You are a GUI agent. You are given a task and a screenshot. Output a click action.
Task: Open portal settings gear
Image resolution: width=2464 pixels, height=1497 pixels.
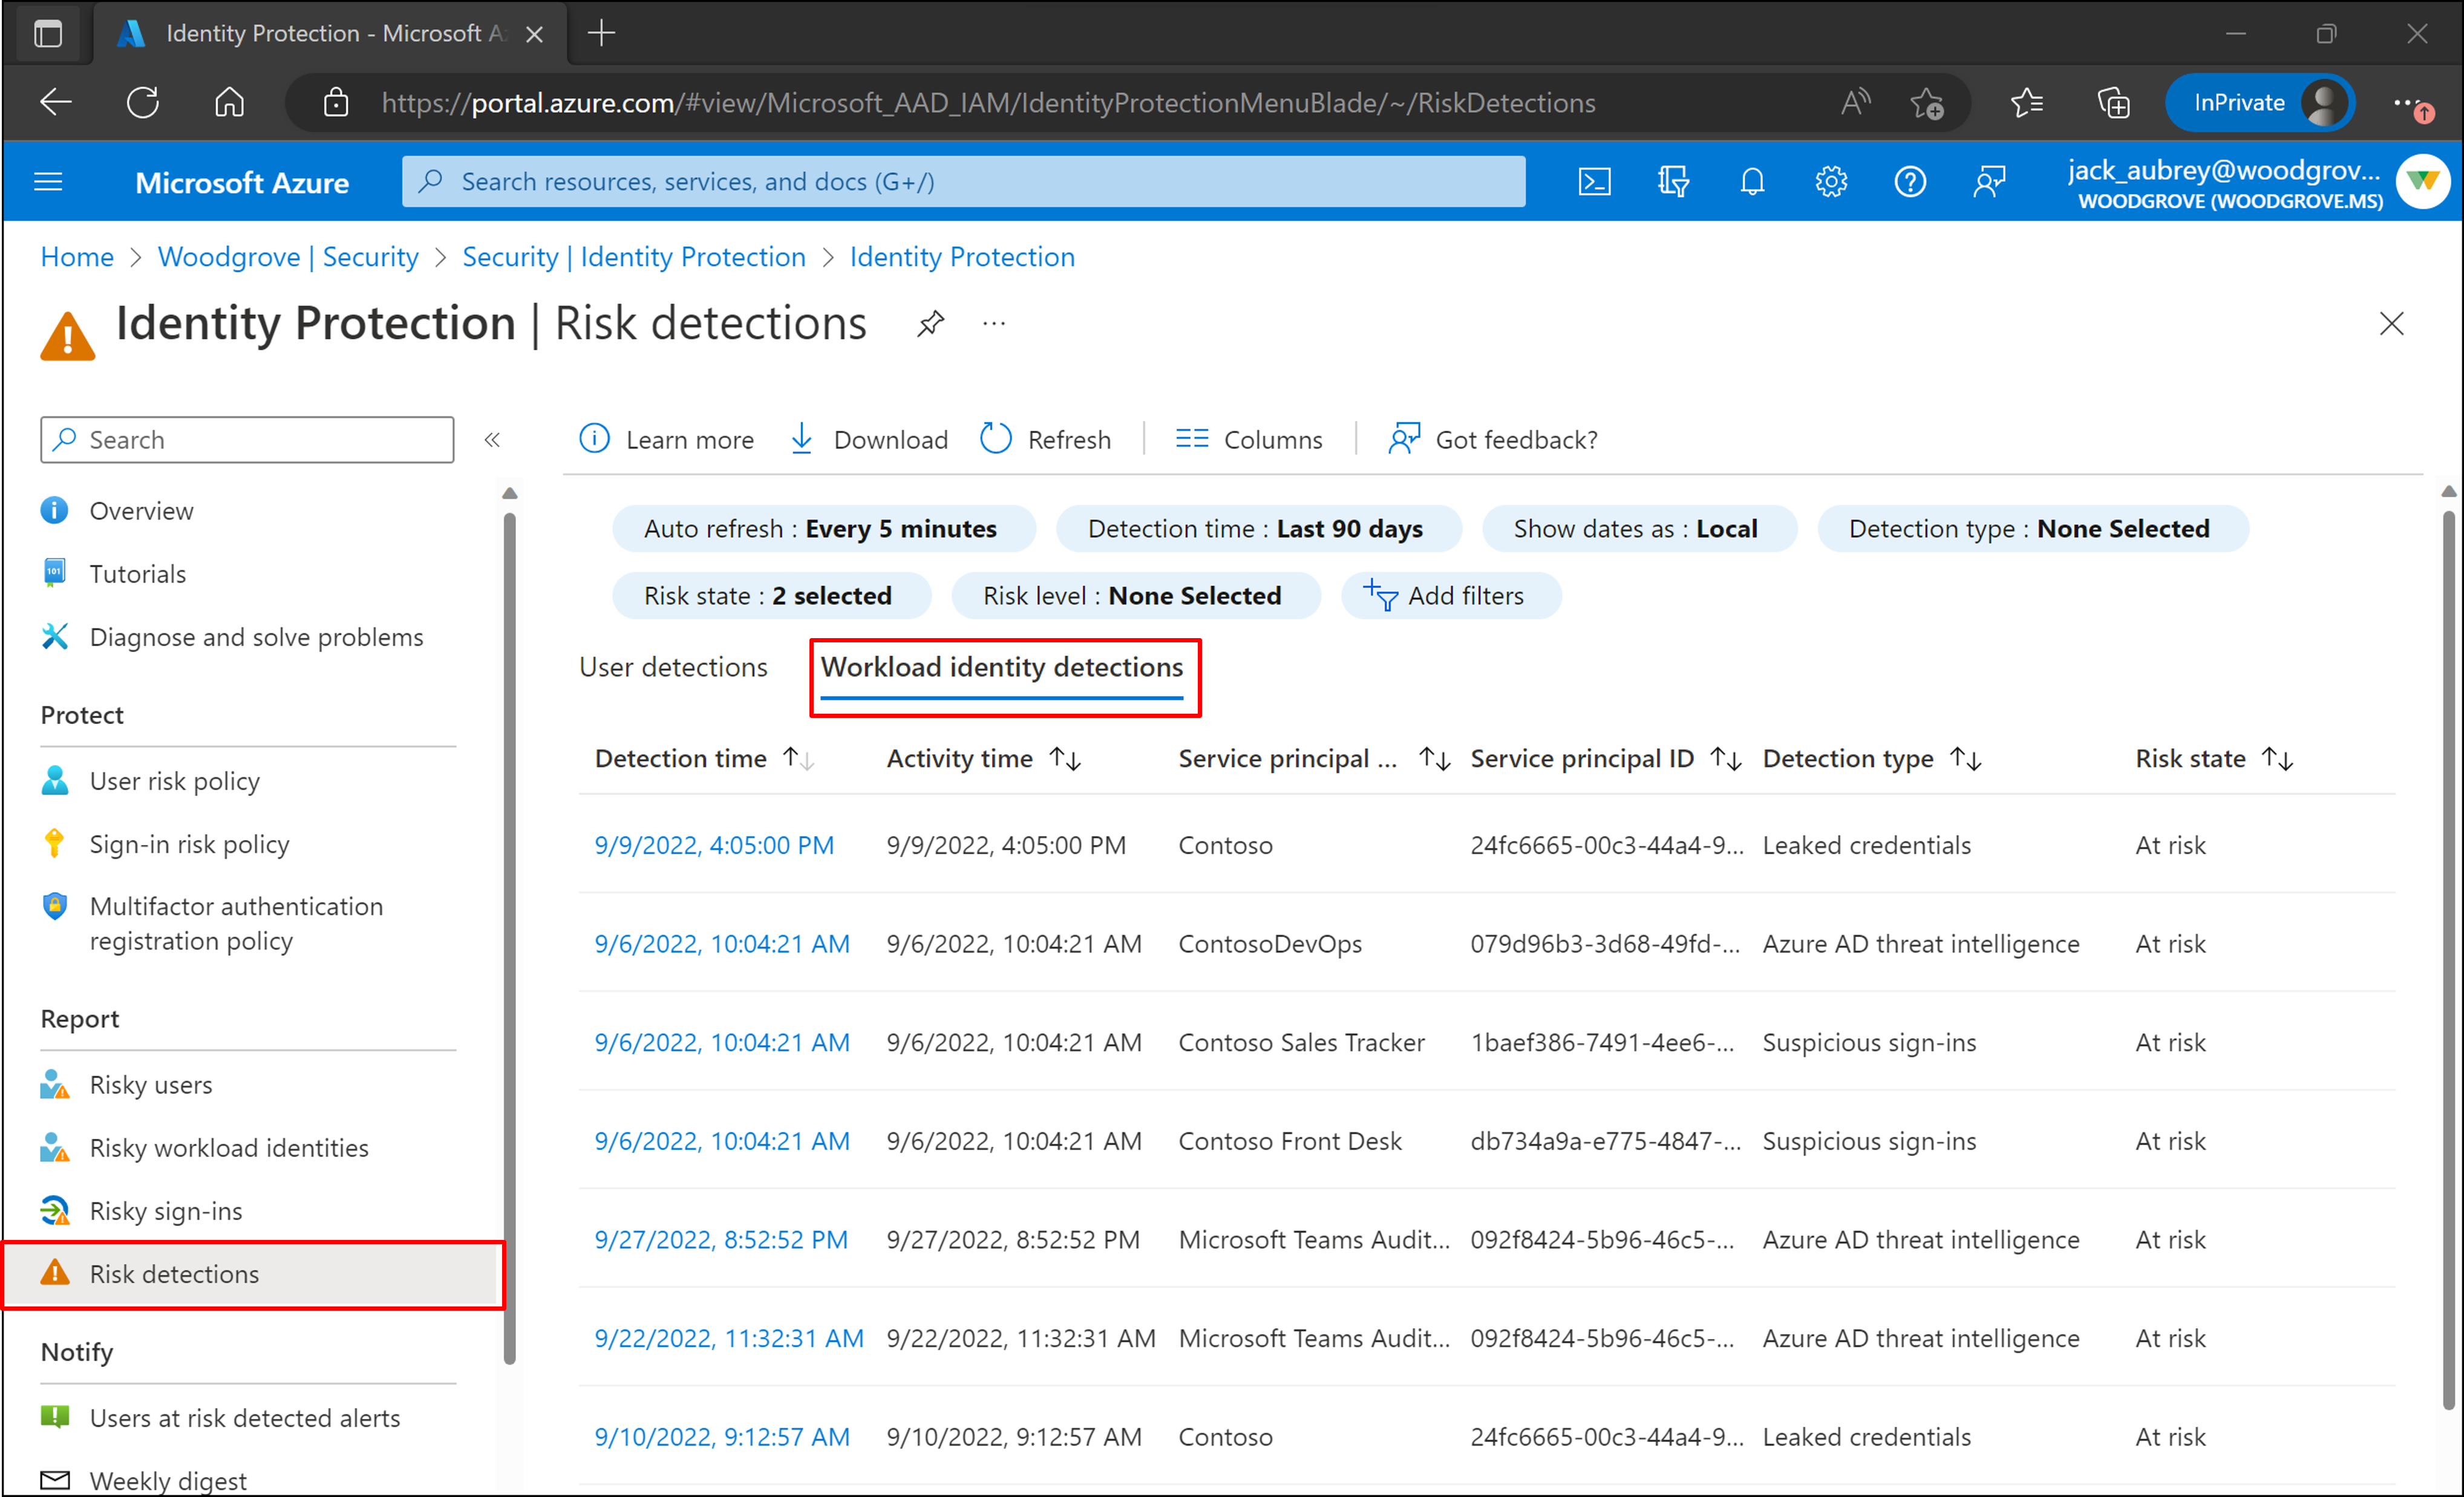[x=1831, y=182]
